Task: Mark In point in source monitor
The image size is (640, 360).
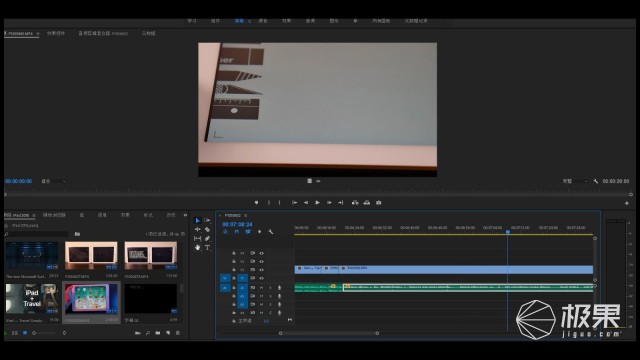Action: [x=269, y=202]
